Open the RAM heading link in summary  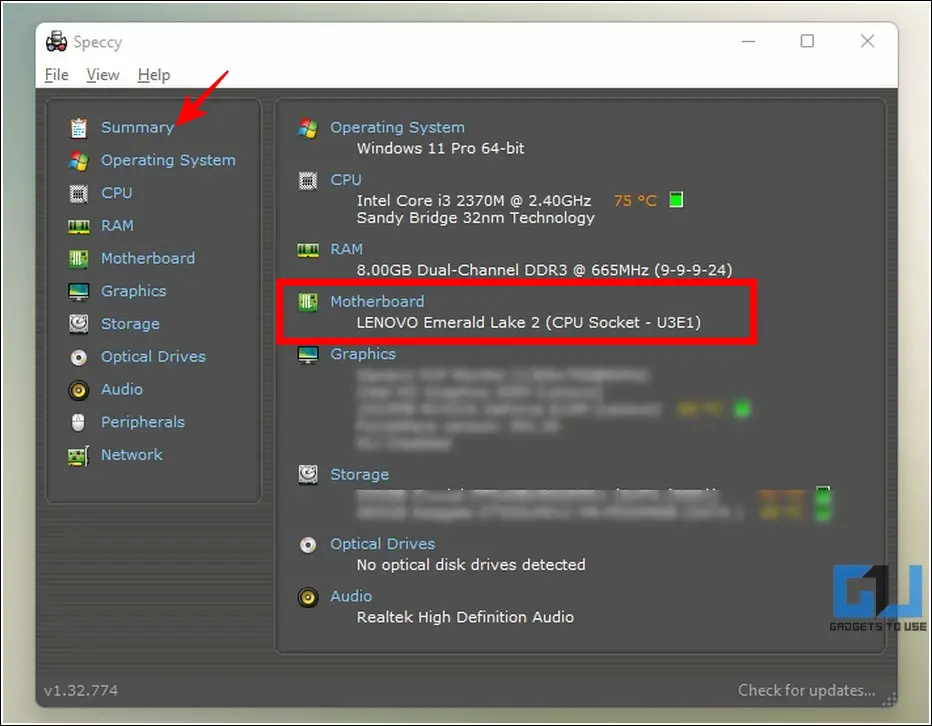pos(347,249)
